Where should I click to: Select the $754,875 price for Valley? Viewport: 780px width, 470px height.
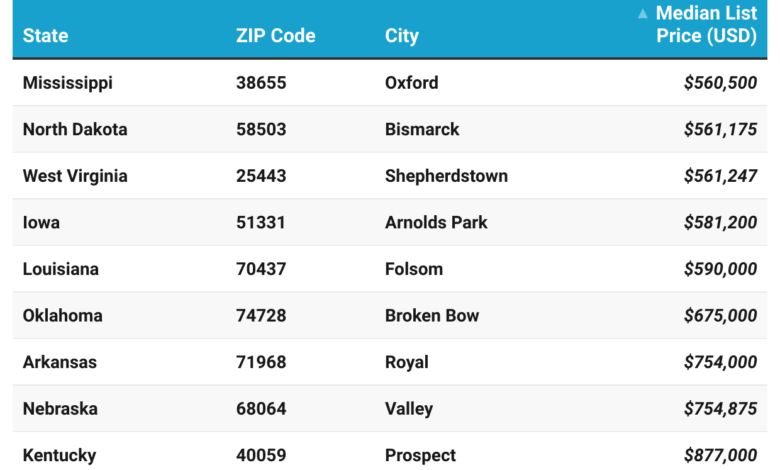point(720,409)
